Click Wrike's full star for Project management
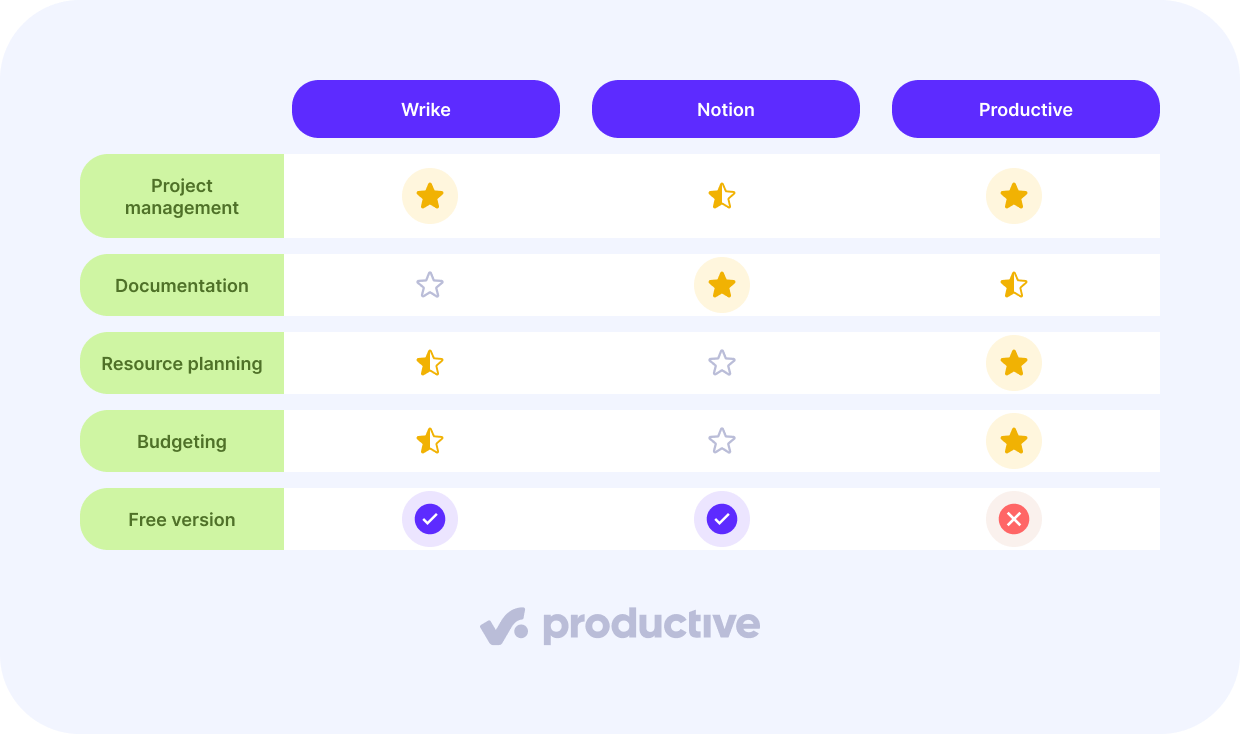1240x734 pixels. pos(430,196)
